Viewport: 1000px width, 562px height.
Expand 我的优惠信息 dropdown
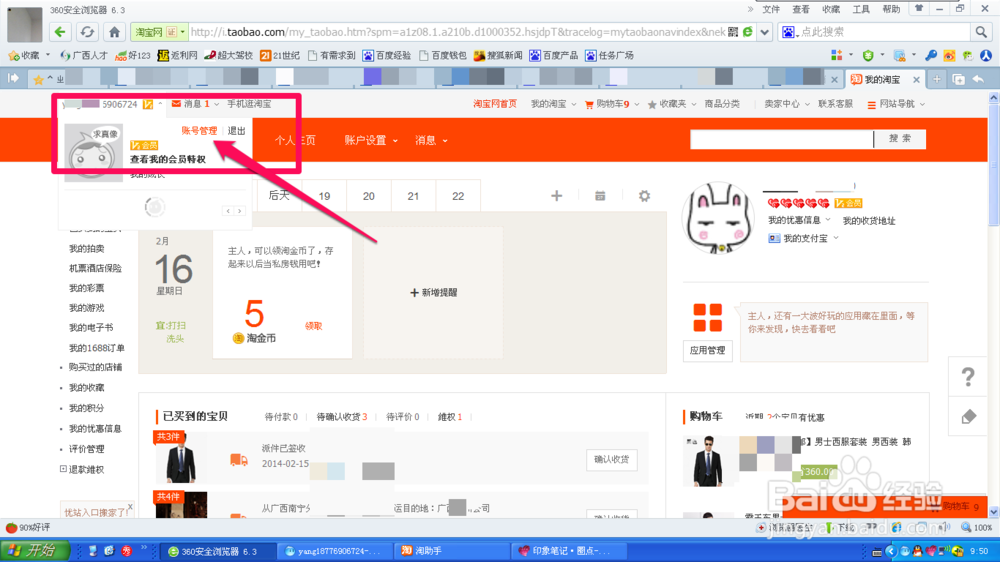coord(799,220)
